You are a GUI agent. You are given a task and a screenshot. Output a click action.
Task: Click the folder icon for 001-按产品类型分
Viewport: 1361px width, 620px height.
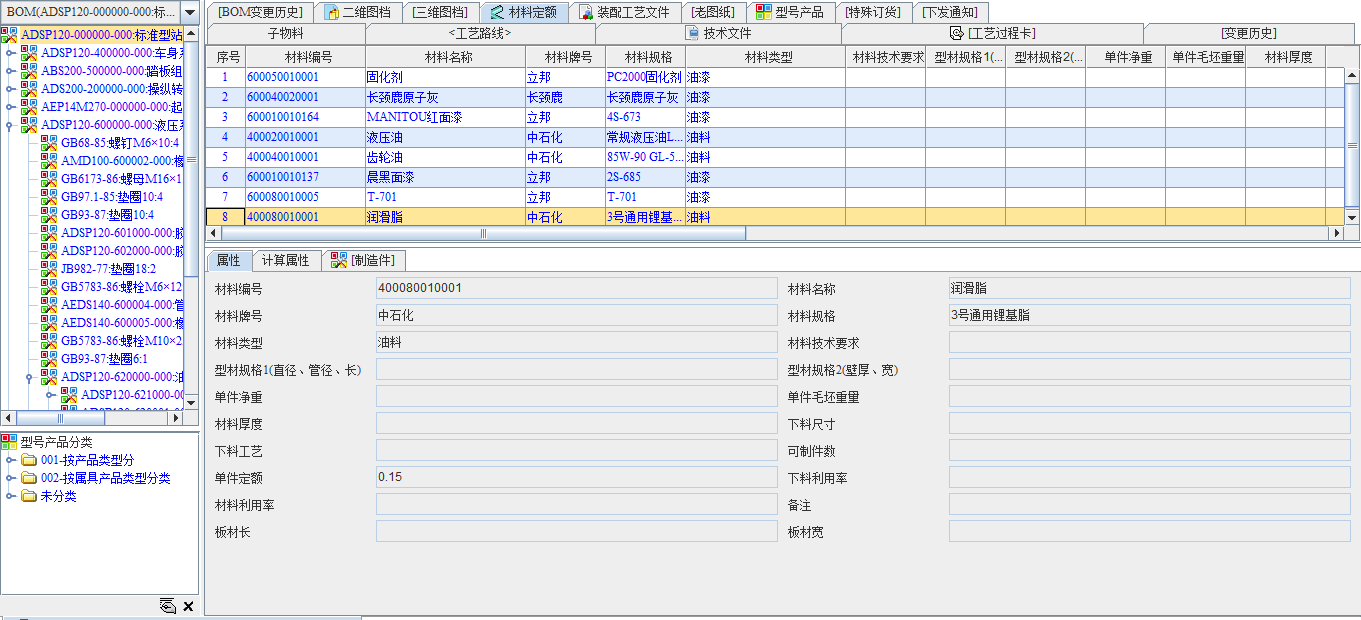(x=29, y=460)
